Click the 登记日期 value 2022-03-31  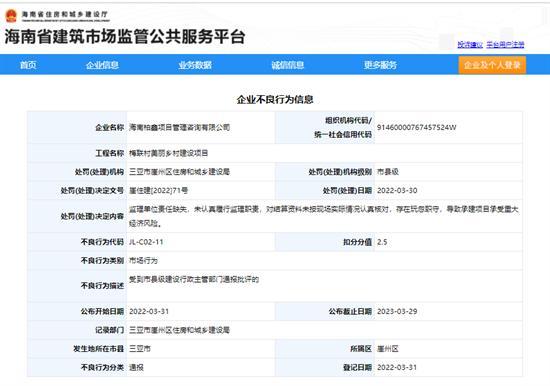(397, 367)
